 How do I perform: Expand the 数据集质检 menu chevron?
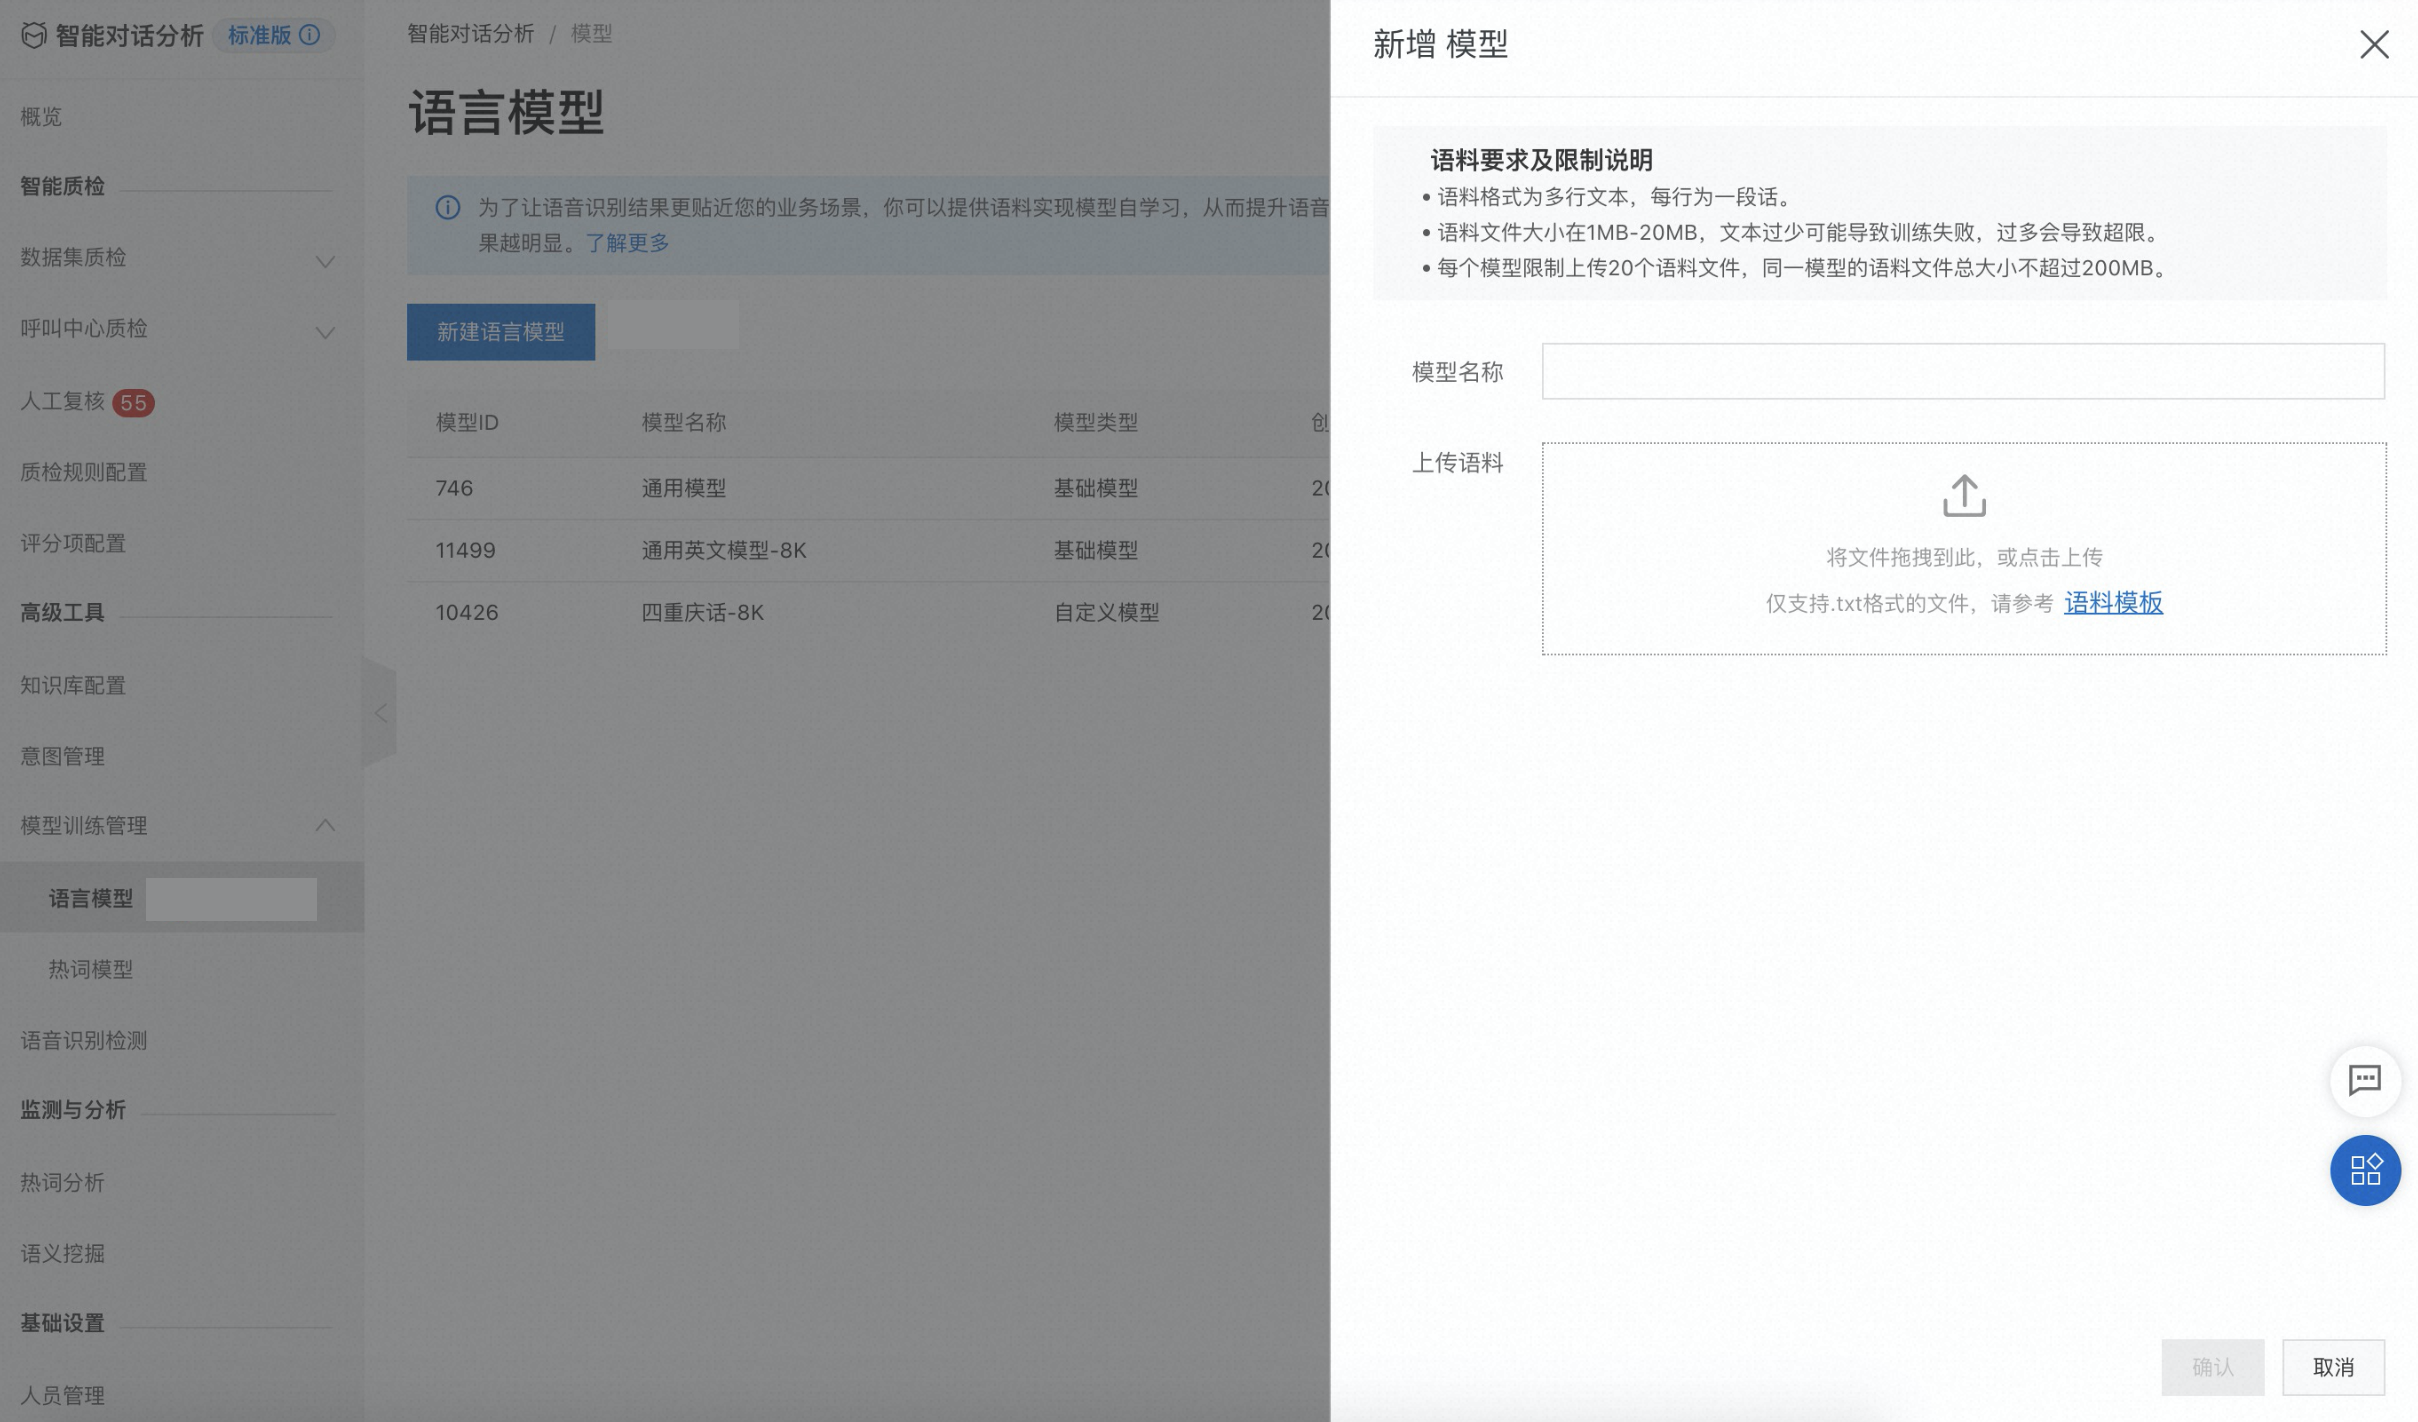click(325, 261)
